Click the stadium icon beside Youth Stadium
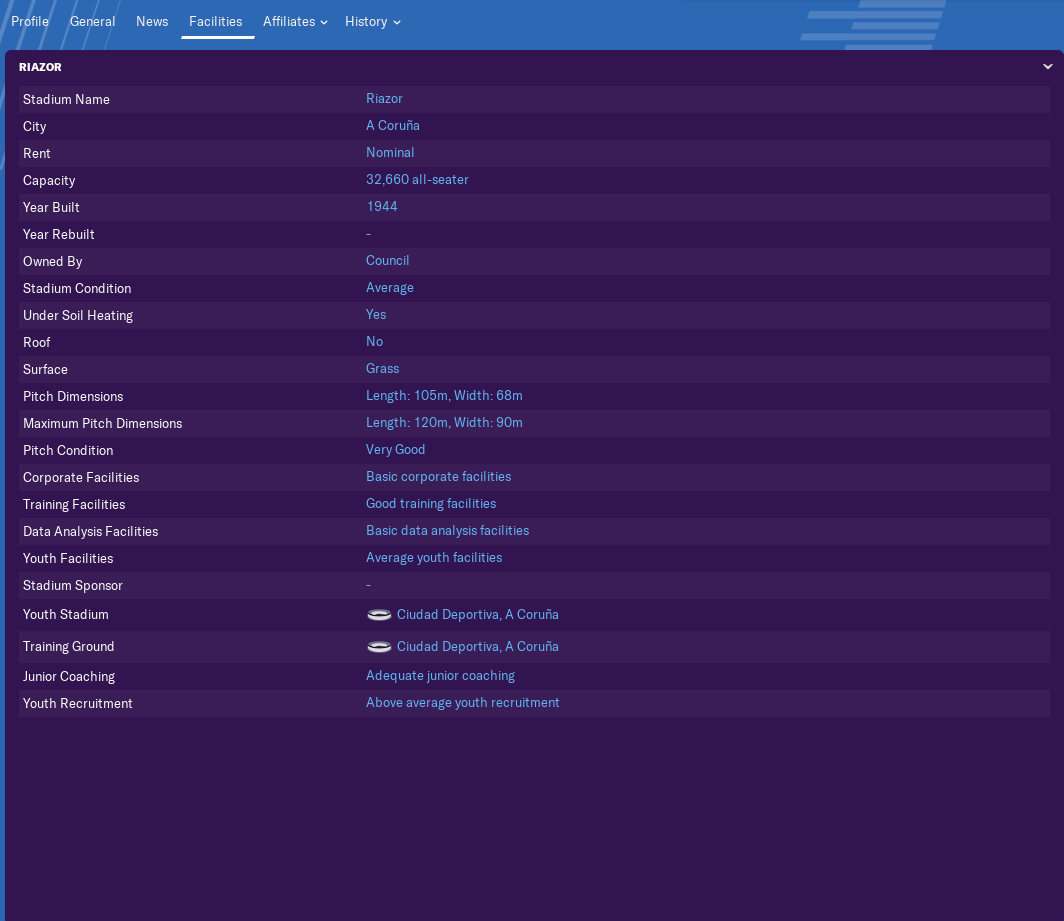This screenshot has width=1064, height=921. point(379,615)
